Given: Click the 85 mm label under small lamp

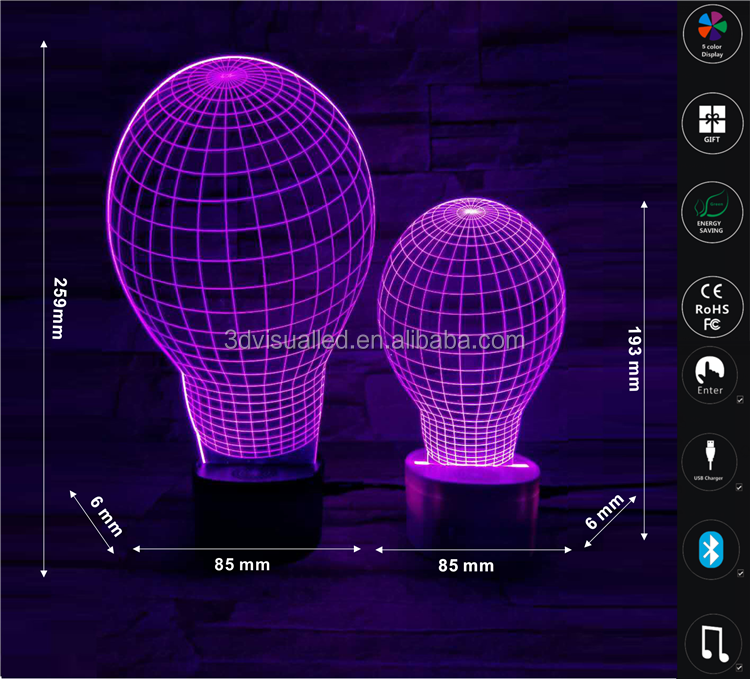Looking at the screenshot, I should tap(466, 566).
